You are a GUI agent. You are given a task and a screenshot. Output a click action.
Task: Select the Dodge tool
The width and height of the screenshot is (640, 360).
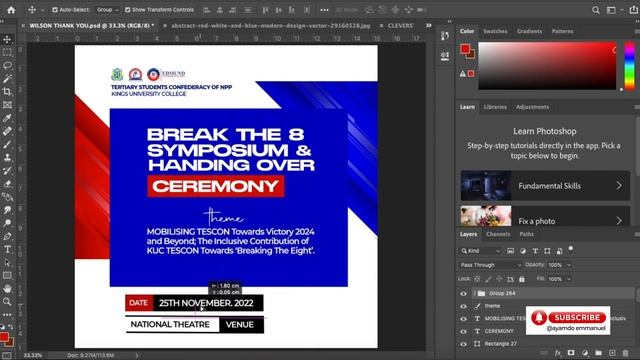[x=7, y=223]
